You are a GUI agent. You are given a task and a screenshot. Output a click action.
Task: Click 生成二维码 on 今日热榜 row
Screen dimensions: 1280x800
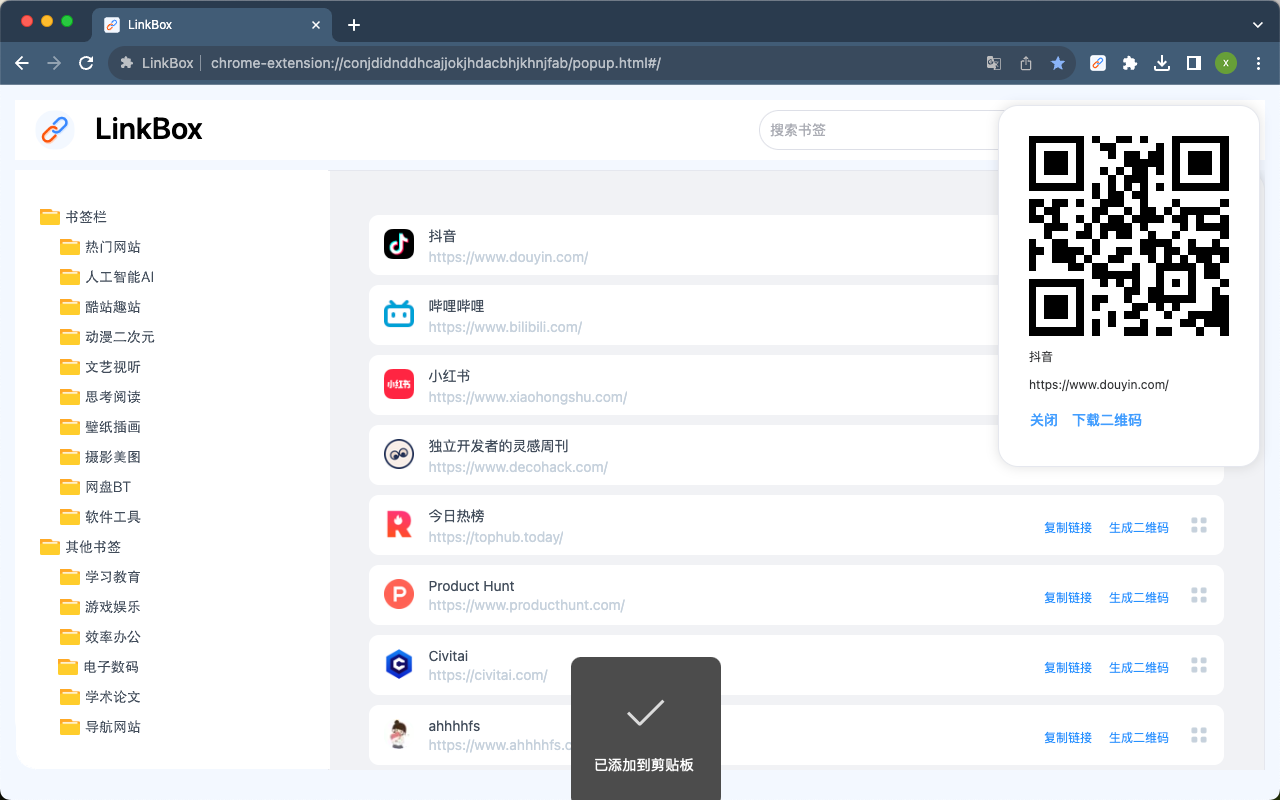1139,527
